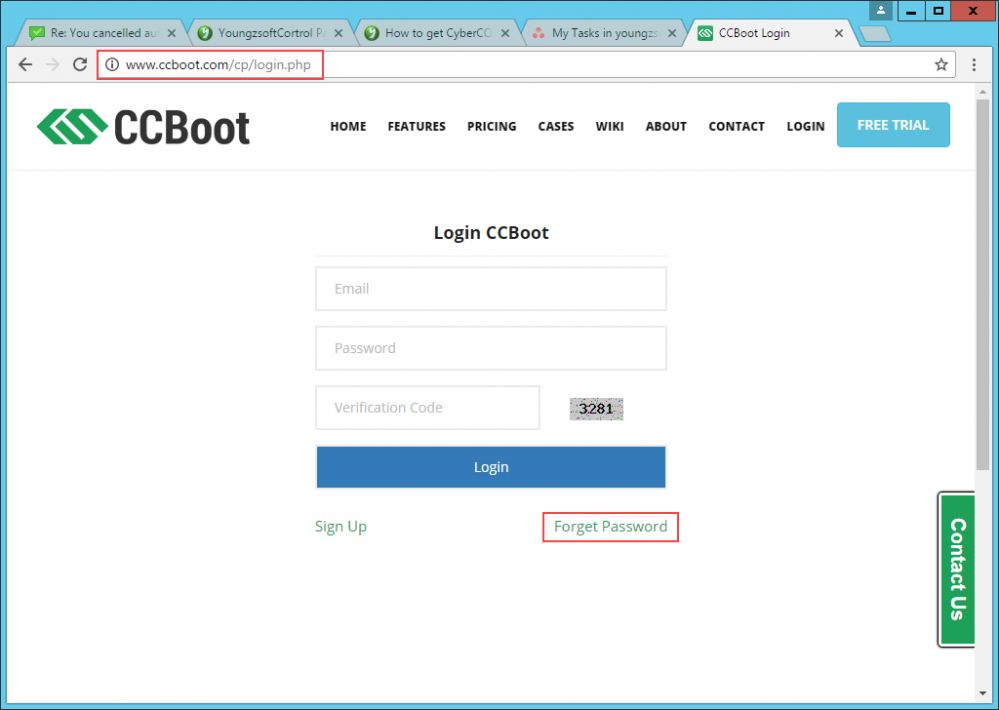Click the Forget Password link

pos(610,526)
